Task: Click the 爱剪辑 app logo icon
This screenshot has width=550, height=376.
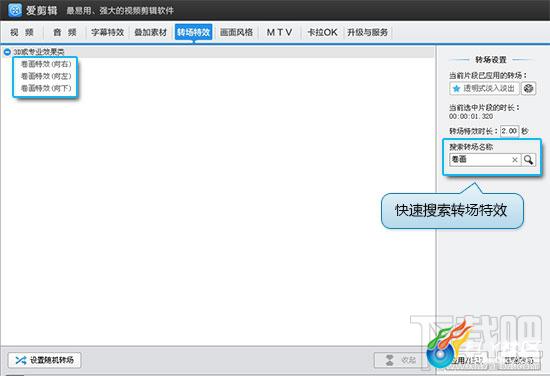Action: coord(15,10)
